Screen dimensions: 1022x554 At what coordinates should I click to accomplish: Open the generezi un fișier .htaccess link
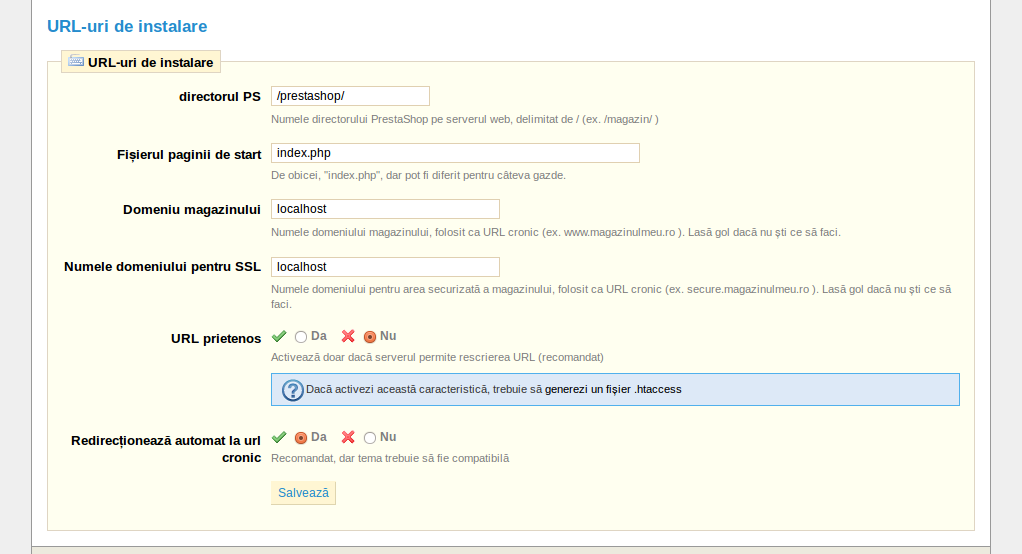click(x=613, y=389)
